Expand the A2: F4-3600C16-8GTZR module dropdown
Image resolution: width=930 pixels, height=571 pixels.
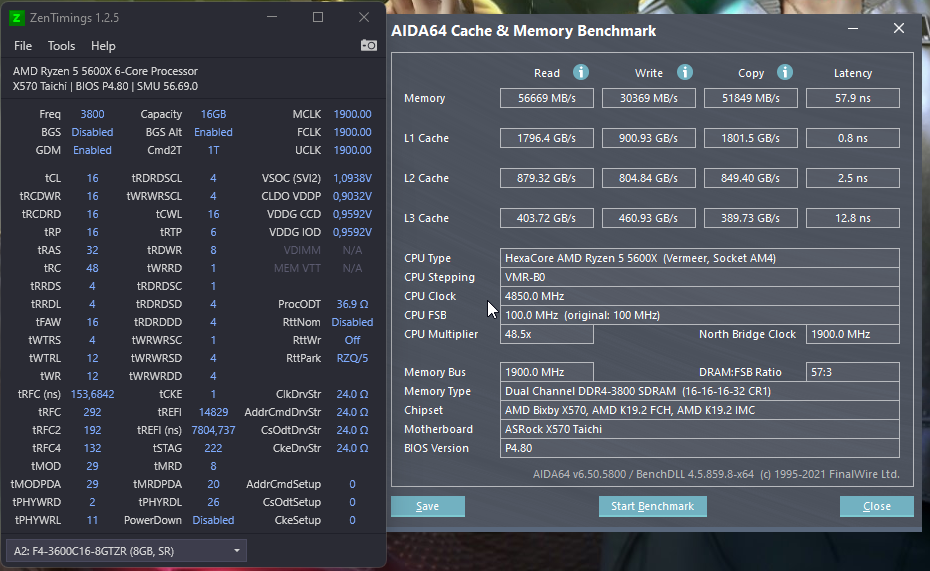coord(126,551)
